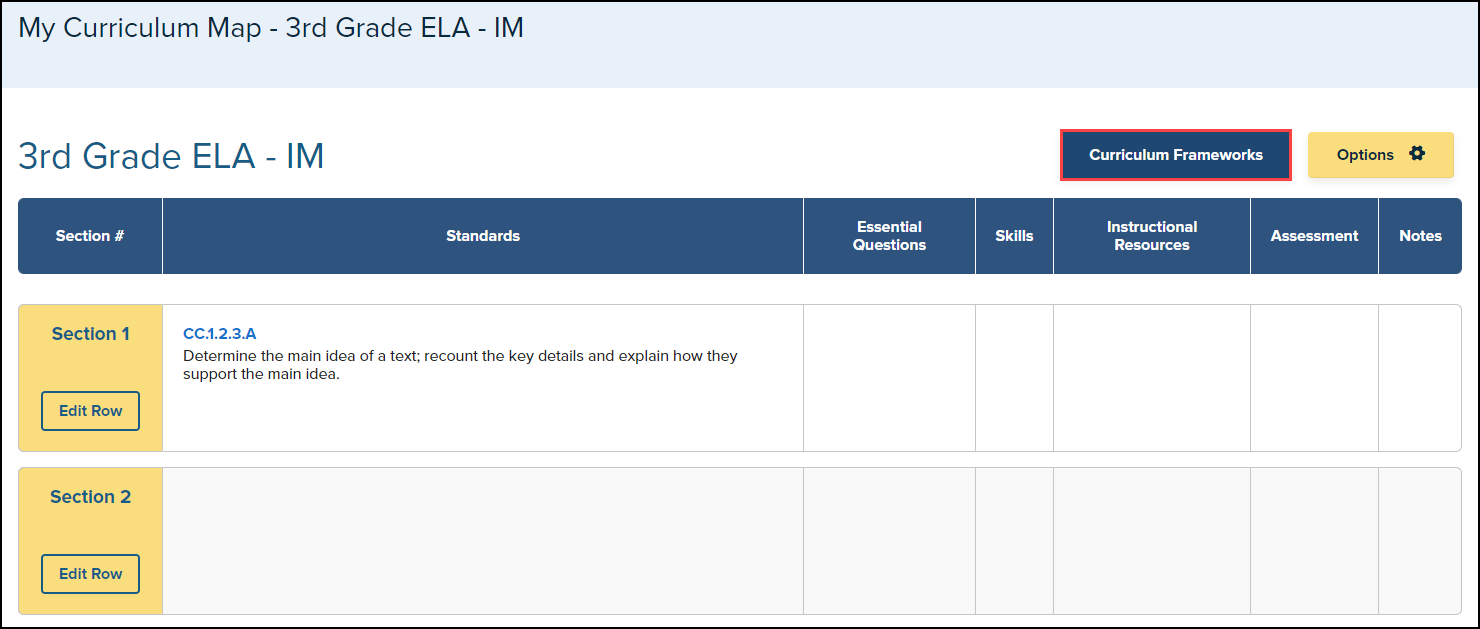Click the Notes column header
Viewport: 1480px width, 629px height.
[1420, 236]
